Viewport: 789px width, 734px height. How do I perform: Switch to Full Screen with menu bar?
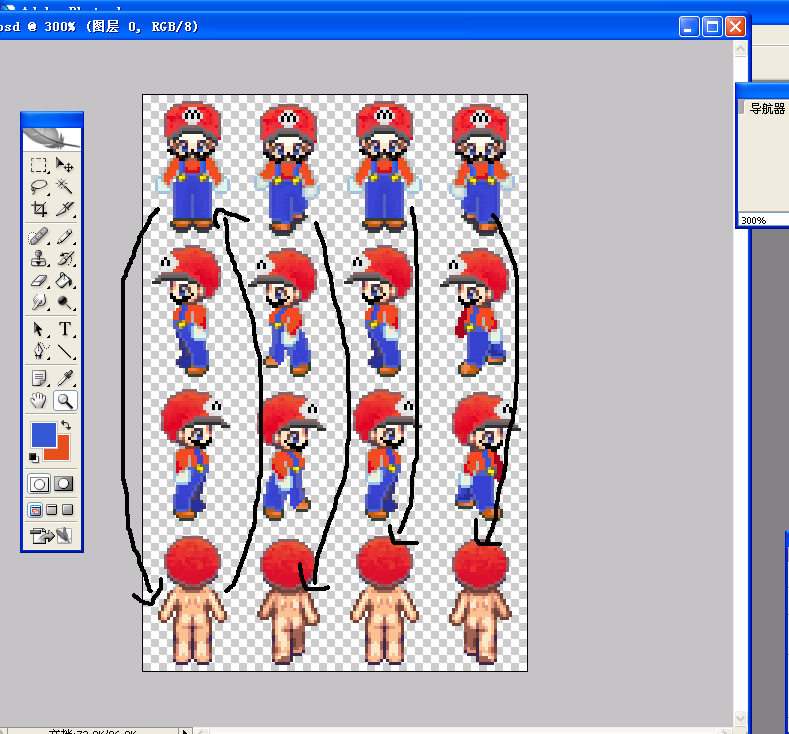click(x=51, y=510)
